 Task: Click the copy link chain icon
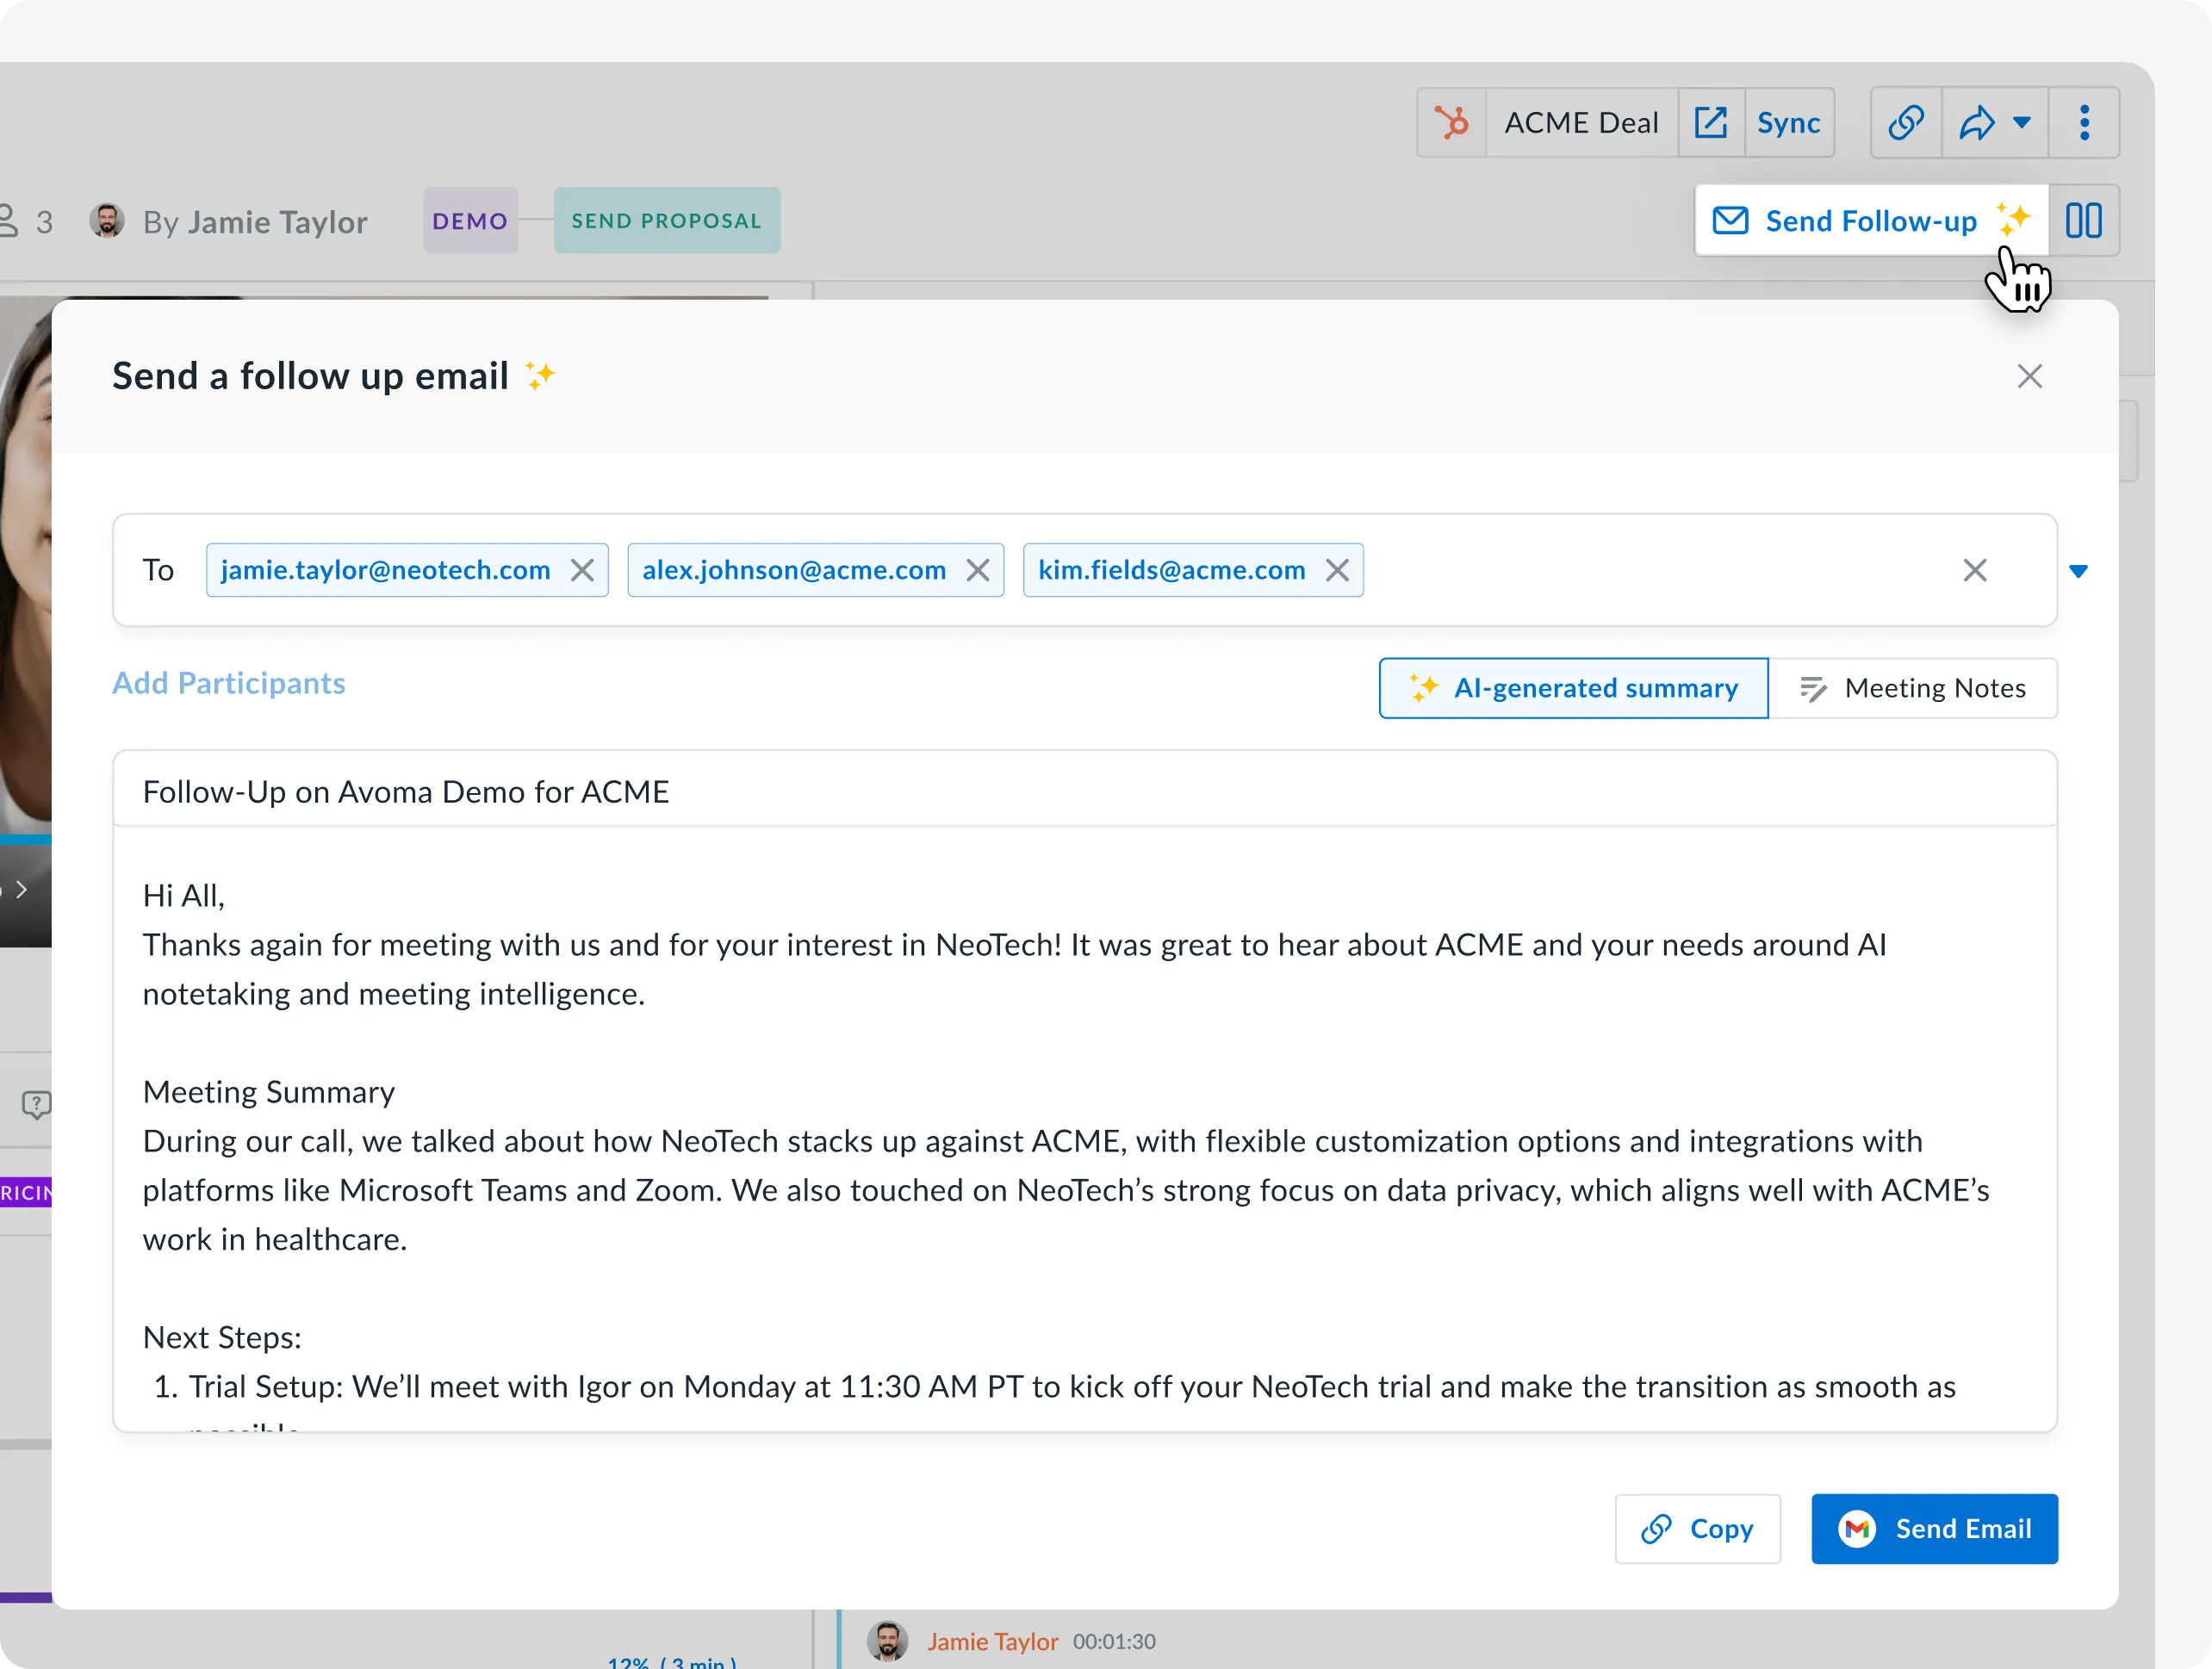pyautogui.click(x=1905, y=123)
